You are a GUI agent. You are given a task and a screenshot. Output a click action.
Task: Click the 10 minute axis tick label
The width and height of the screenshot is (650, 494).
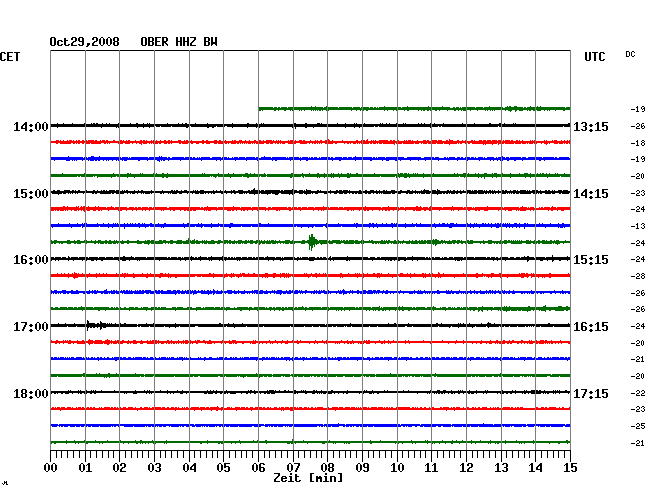click(x=397, y=467)
